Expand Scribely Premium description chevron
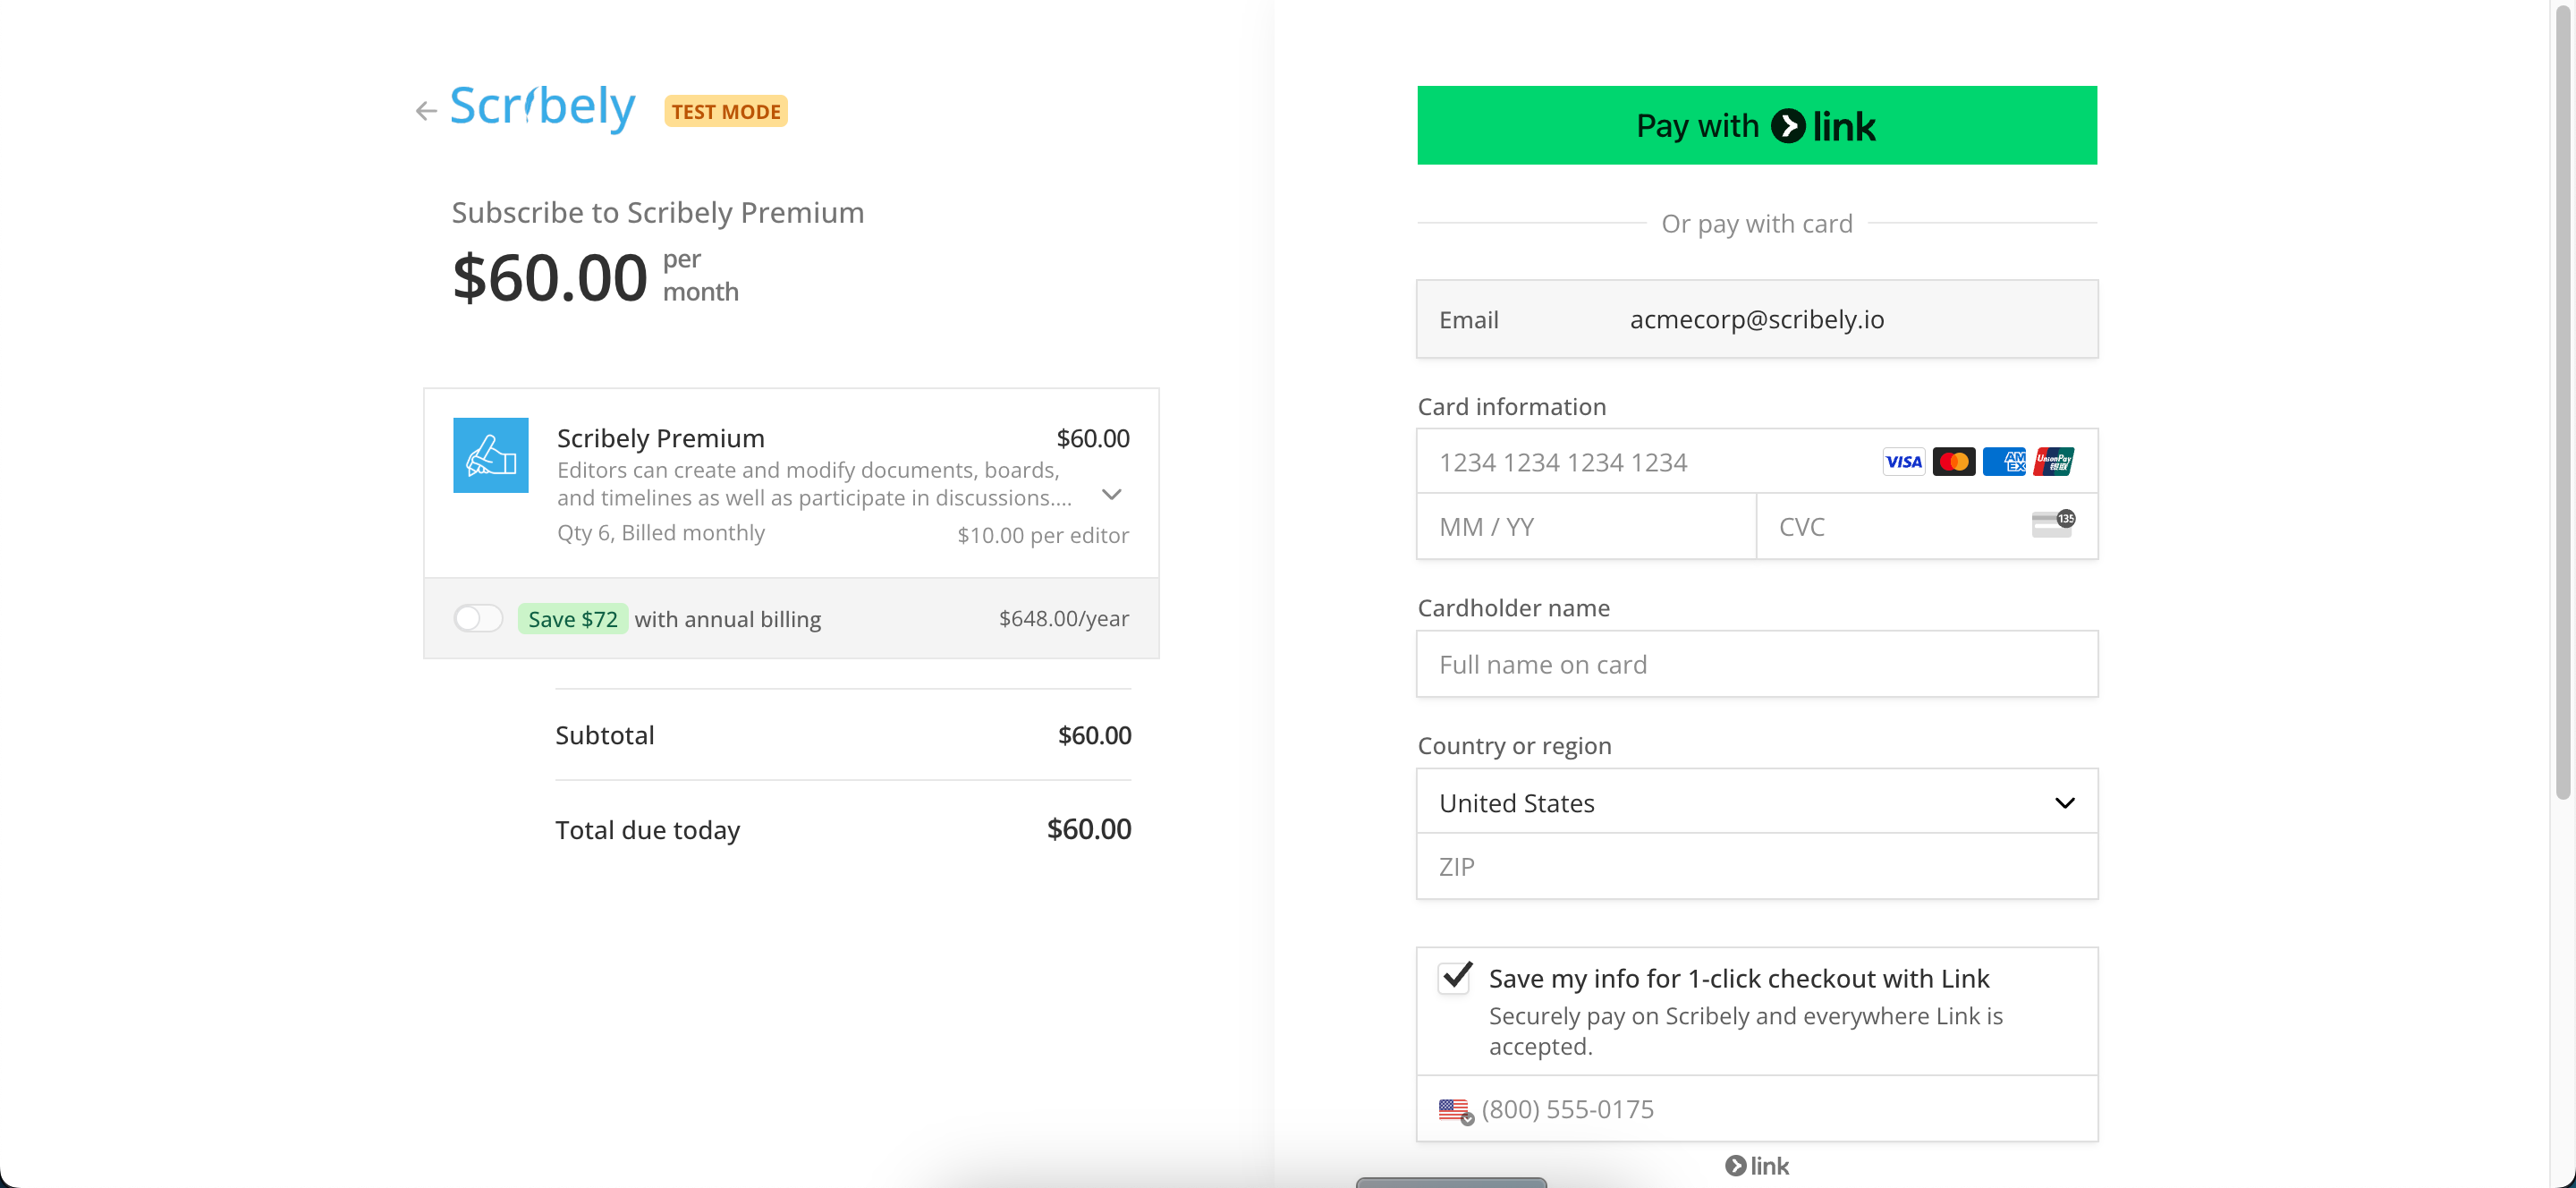The width and height of the screenshot is (2576, 1188). click(1111, 495)
